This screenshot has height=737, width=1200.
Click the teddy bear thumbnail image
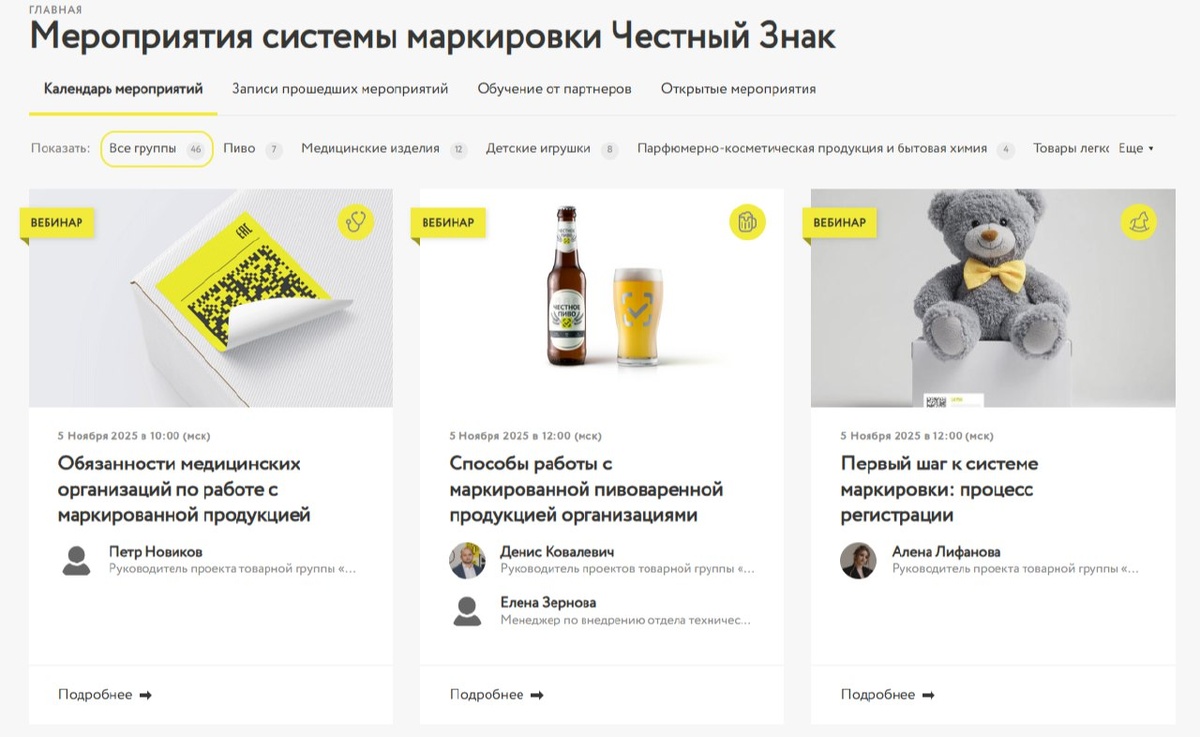(x=993, y=298)
